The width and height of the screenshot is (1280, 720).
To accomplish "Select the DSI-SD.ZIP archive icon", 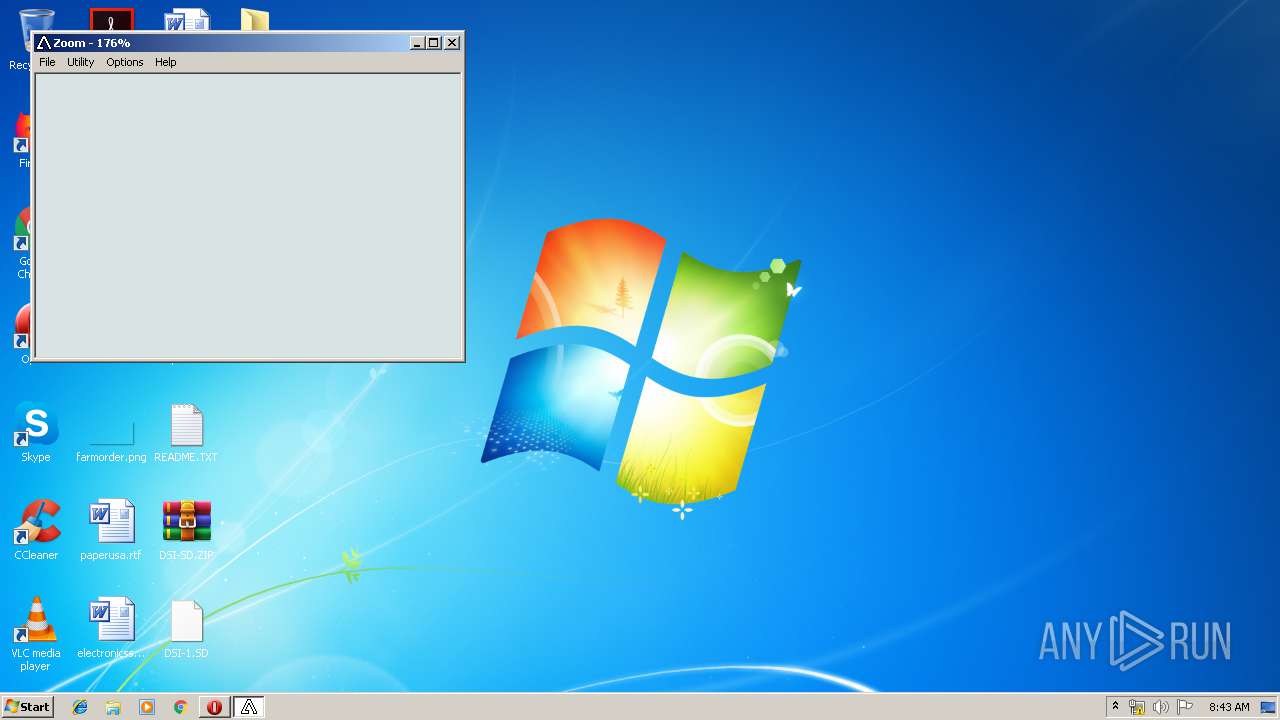I will (186, 531).
